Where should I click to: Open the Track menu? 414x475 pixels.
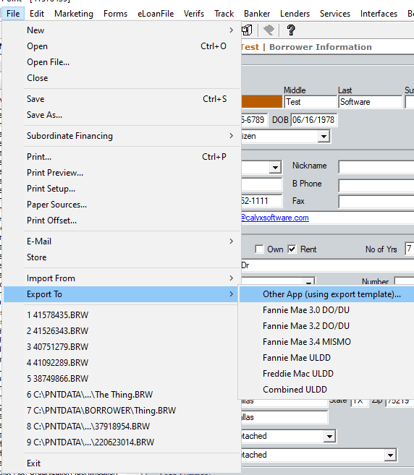point(224,14)
